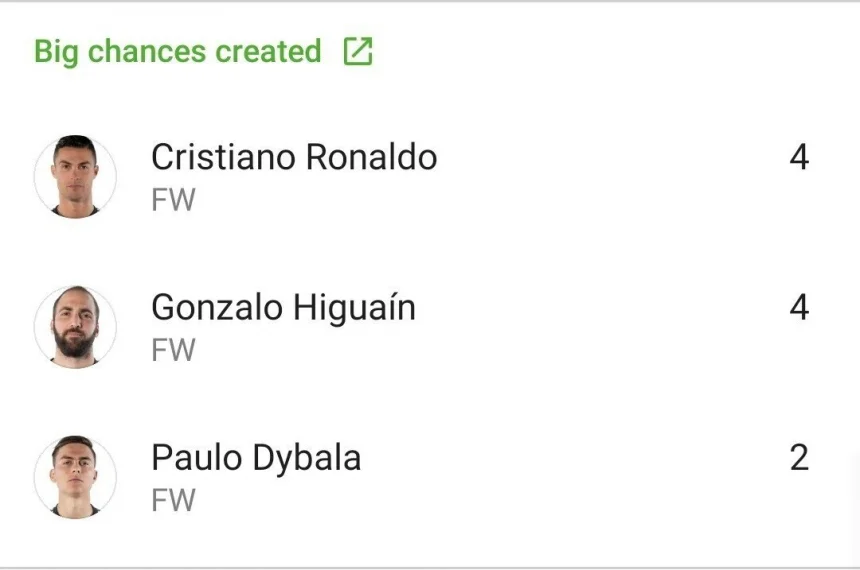The width and height of the screenshot is (860, 570).
Task: Tap the FW position under Paulo Dybala
Action: pyautogui.click(x=173, y=501)
